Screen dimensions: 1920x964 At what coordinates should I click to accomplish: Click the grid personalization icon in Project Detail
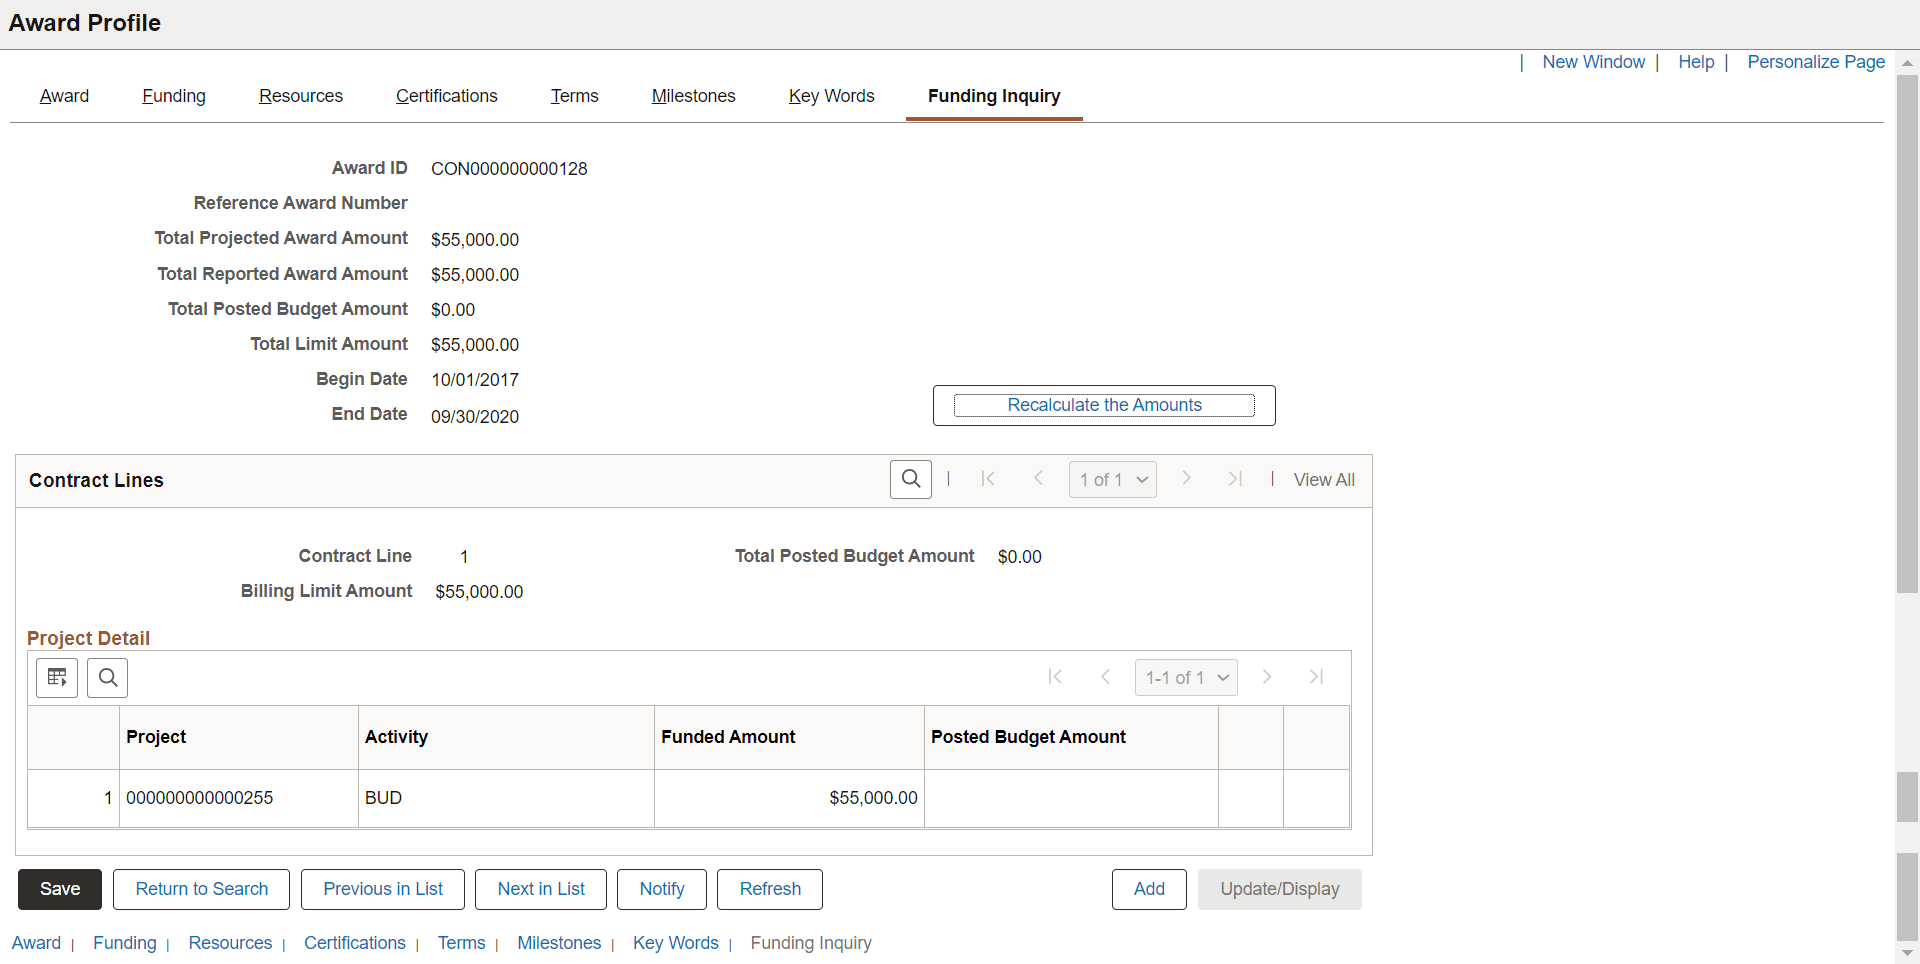(56, 677)
